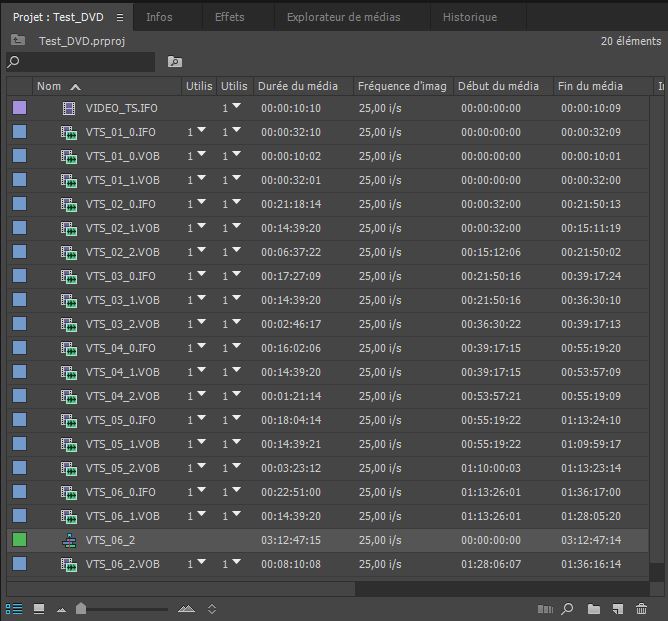Select the VTS_03_1.VOB clip name
This screenshot has width=668, height=621.
(x=122, y=300)
